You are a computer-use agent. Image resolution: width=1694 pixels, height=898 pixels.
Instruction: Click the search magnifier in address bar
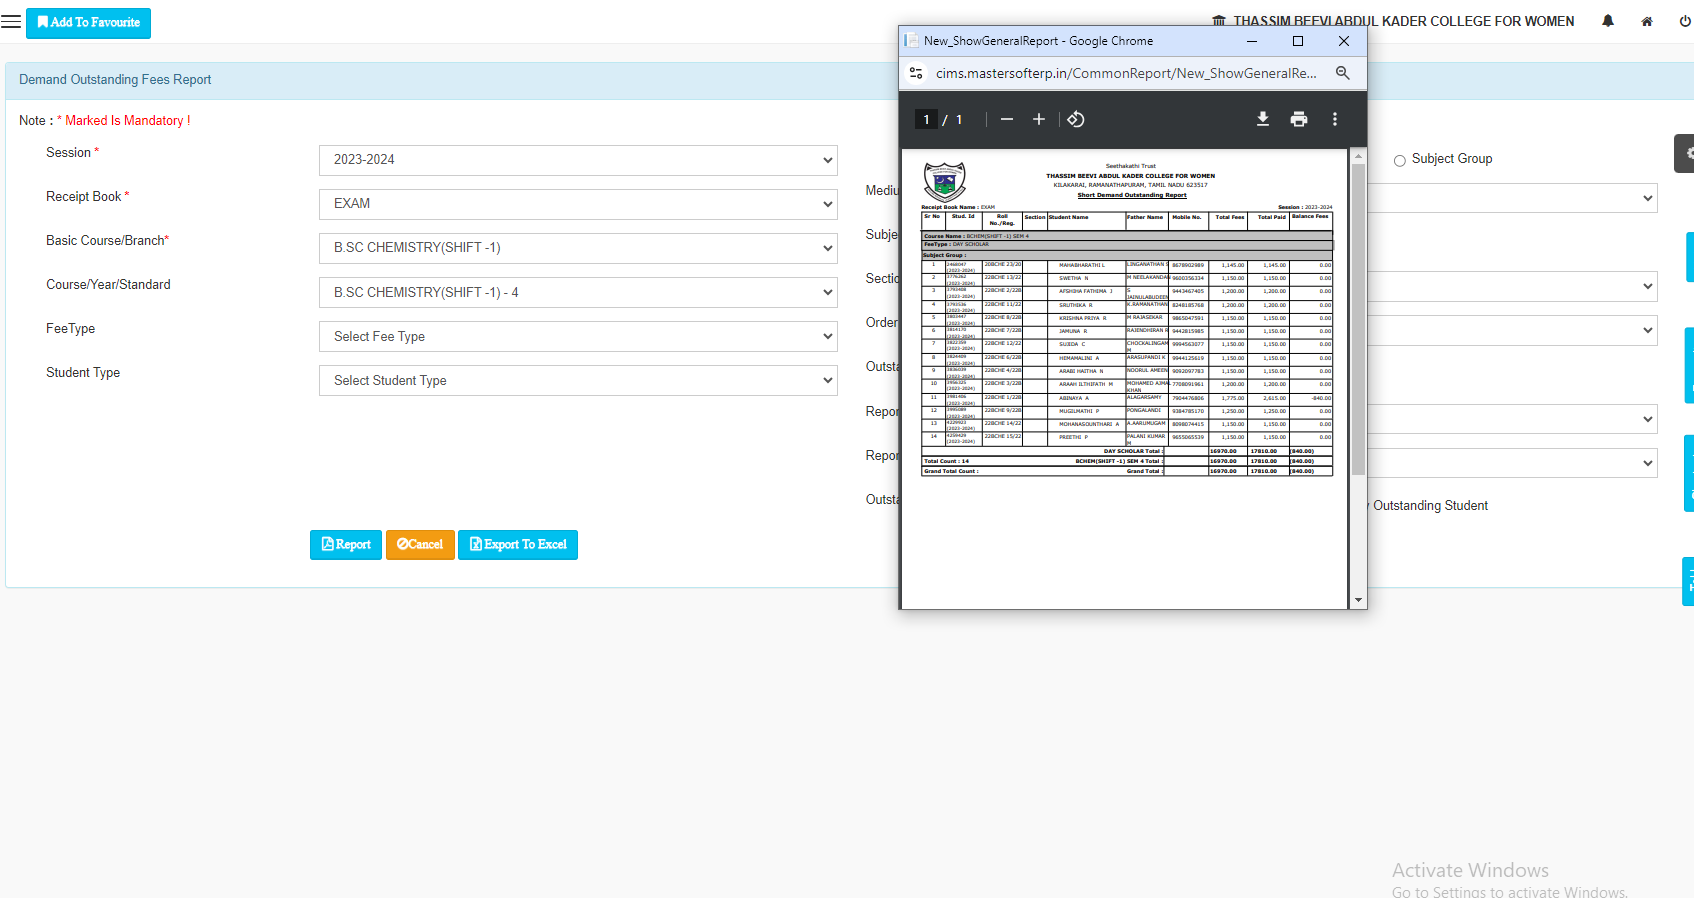click(x=1343, y=73)
